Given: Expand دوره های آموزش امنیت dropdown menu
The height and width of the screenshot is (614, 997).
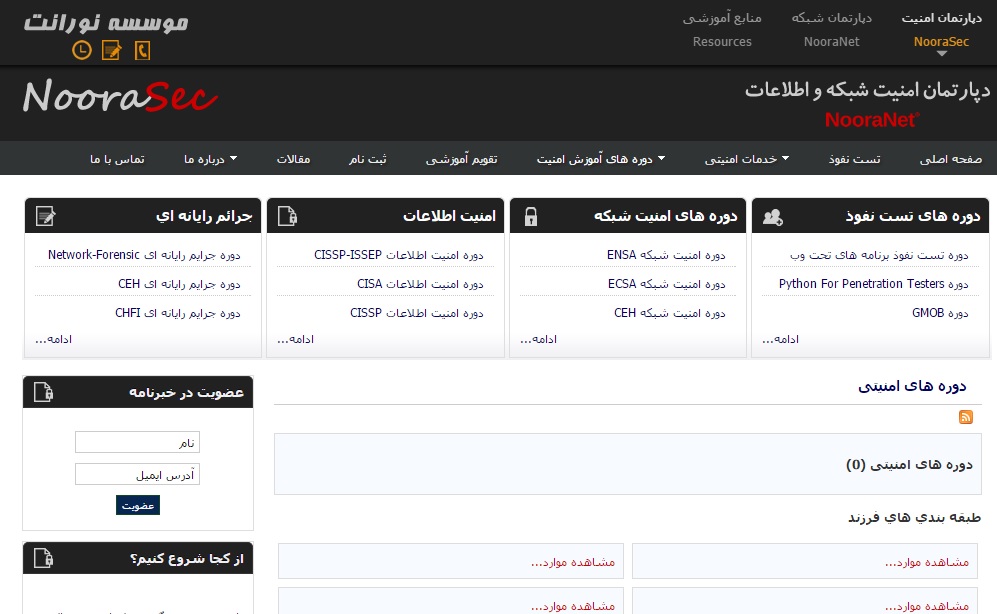Looking at the screenshot, I should [x=600, y=159].
